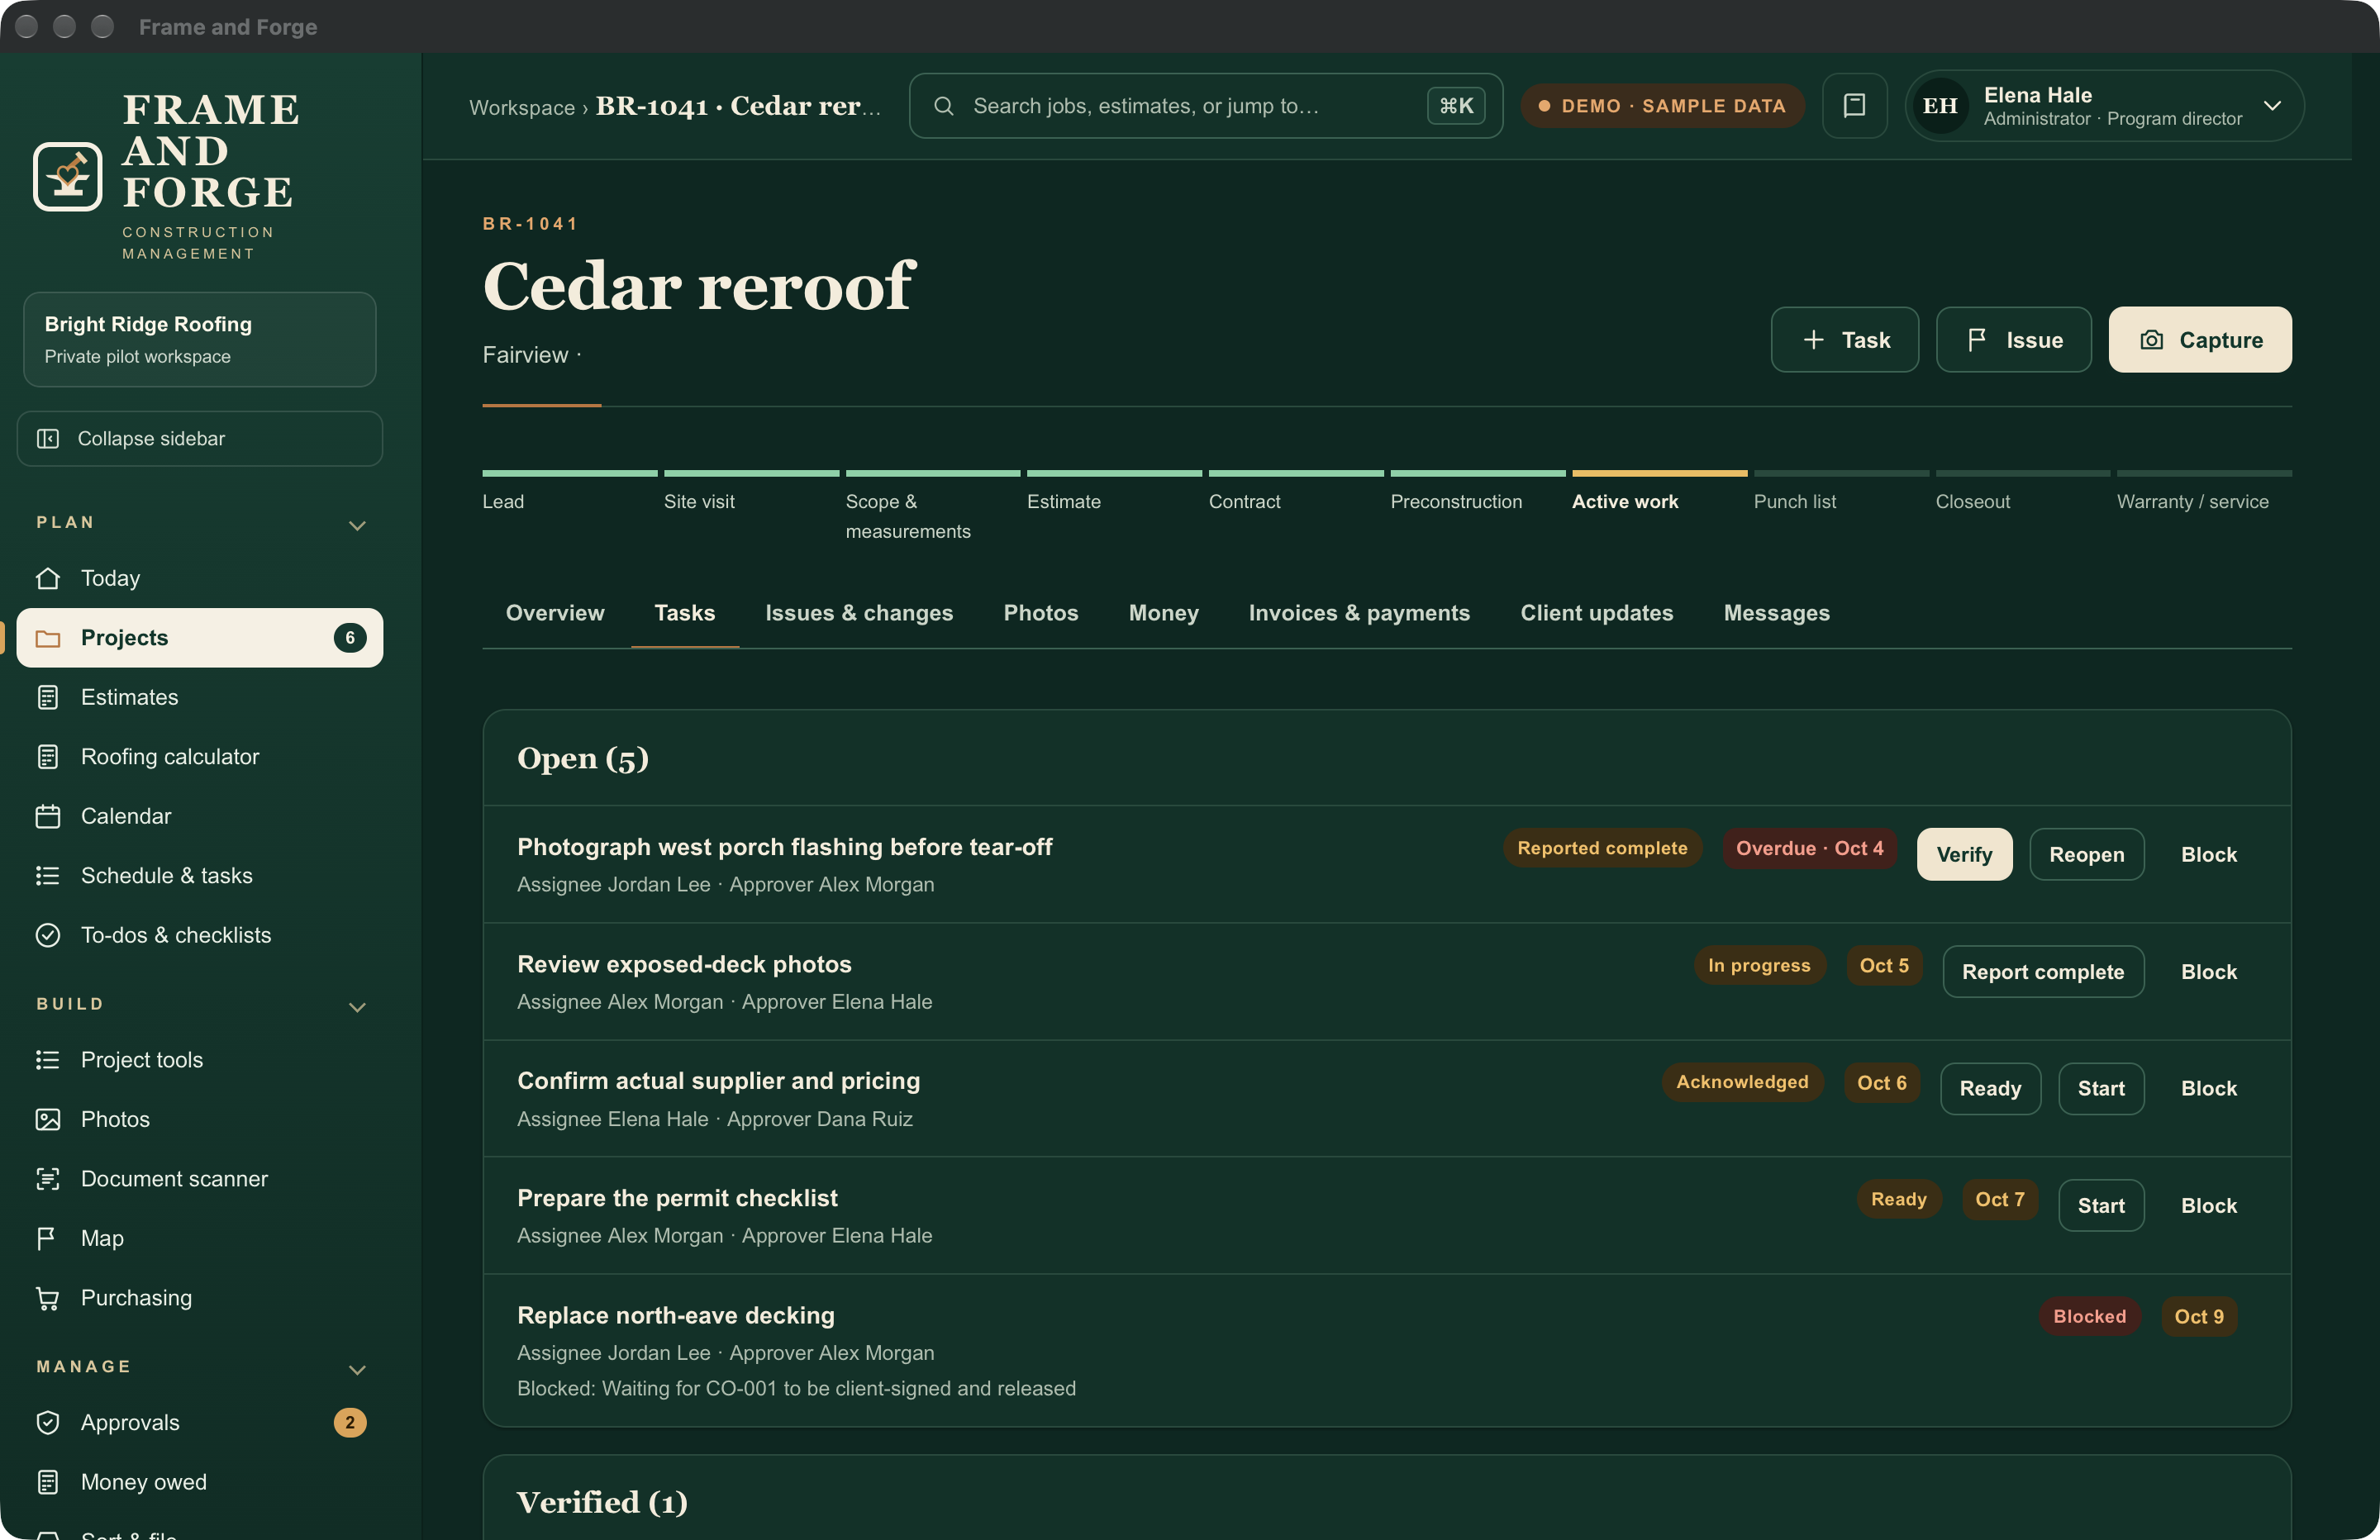
Task: Switch to the Overview tab
Action: click(x=555, y=613)
